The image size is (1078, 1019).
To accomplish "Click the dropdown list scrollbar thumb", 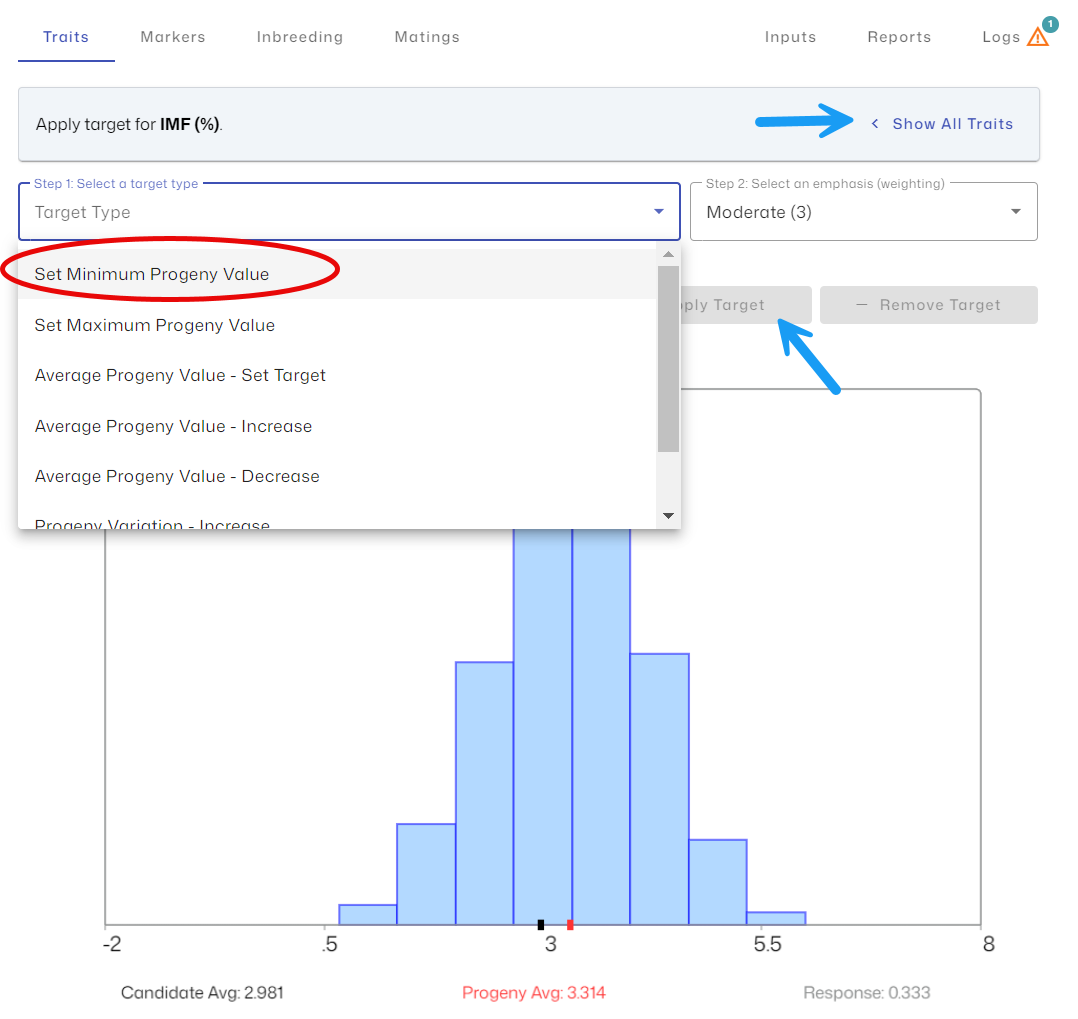I will (x=668, y=358).
